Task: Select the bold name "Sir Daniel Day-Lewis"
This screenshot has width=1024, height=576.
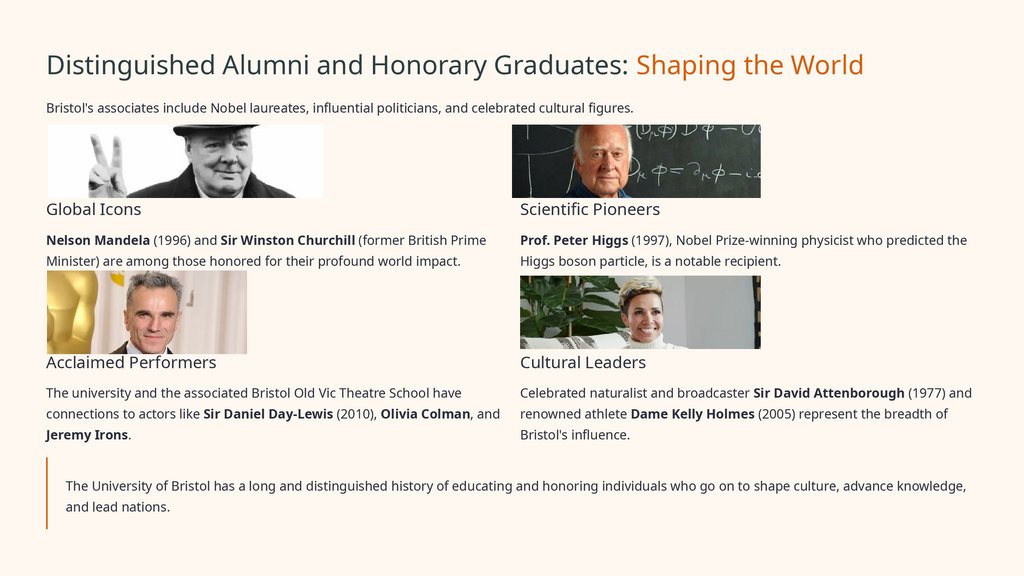Action: click(268, 414)
